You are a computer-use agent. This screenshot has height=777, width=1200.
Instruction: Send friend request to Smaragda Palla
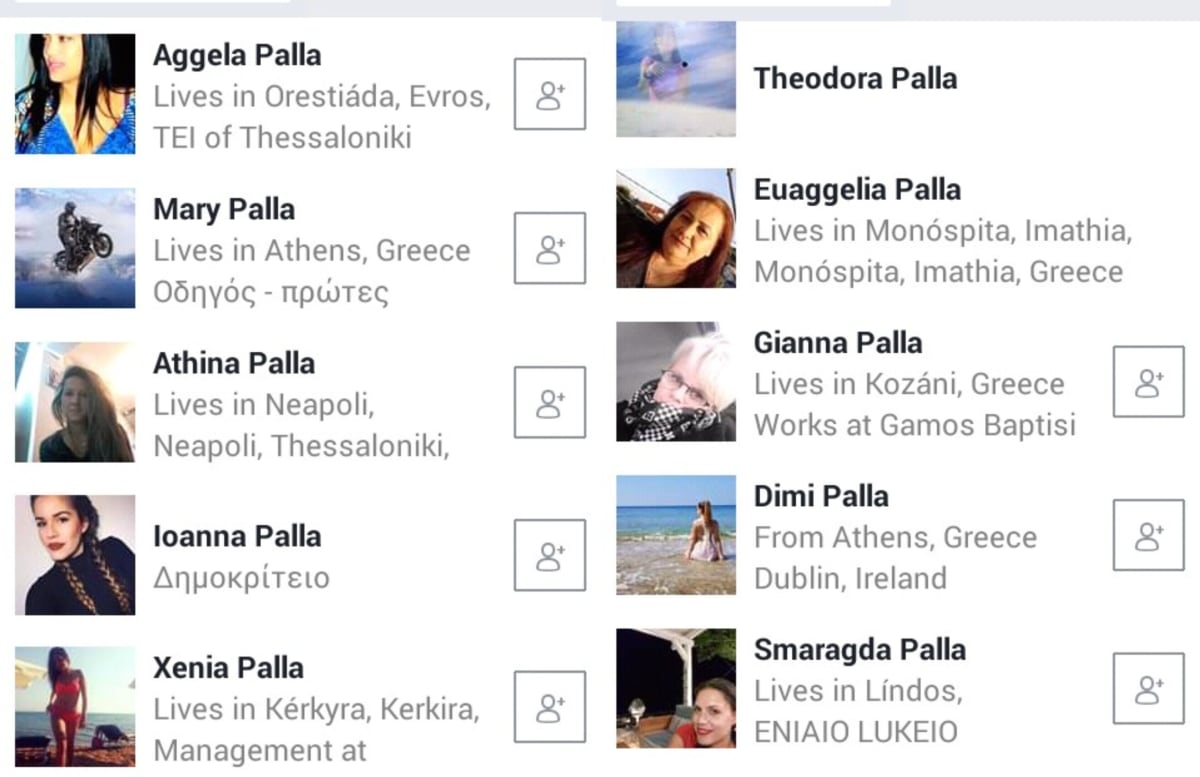tap(1149, 688)
